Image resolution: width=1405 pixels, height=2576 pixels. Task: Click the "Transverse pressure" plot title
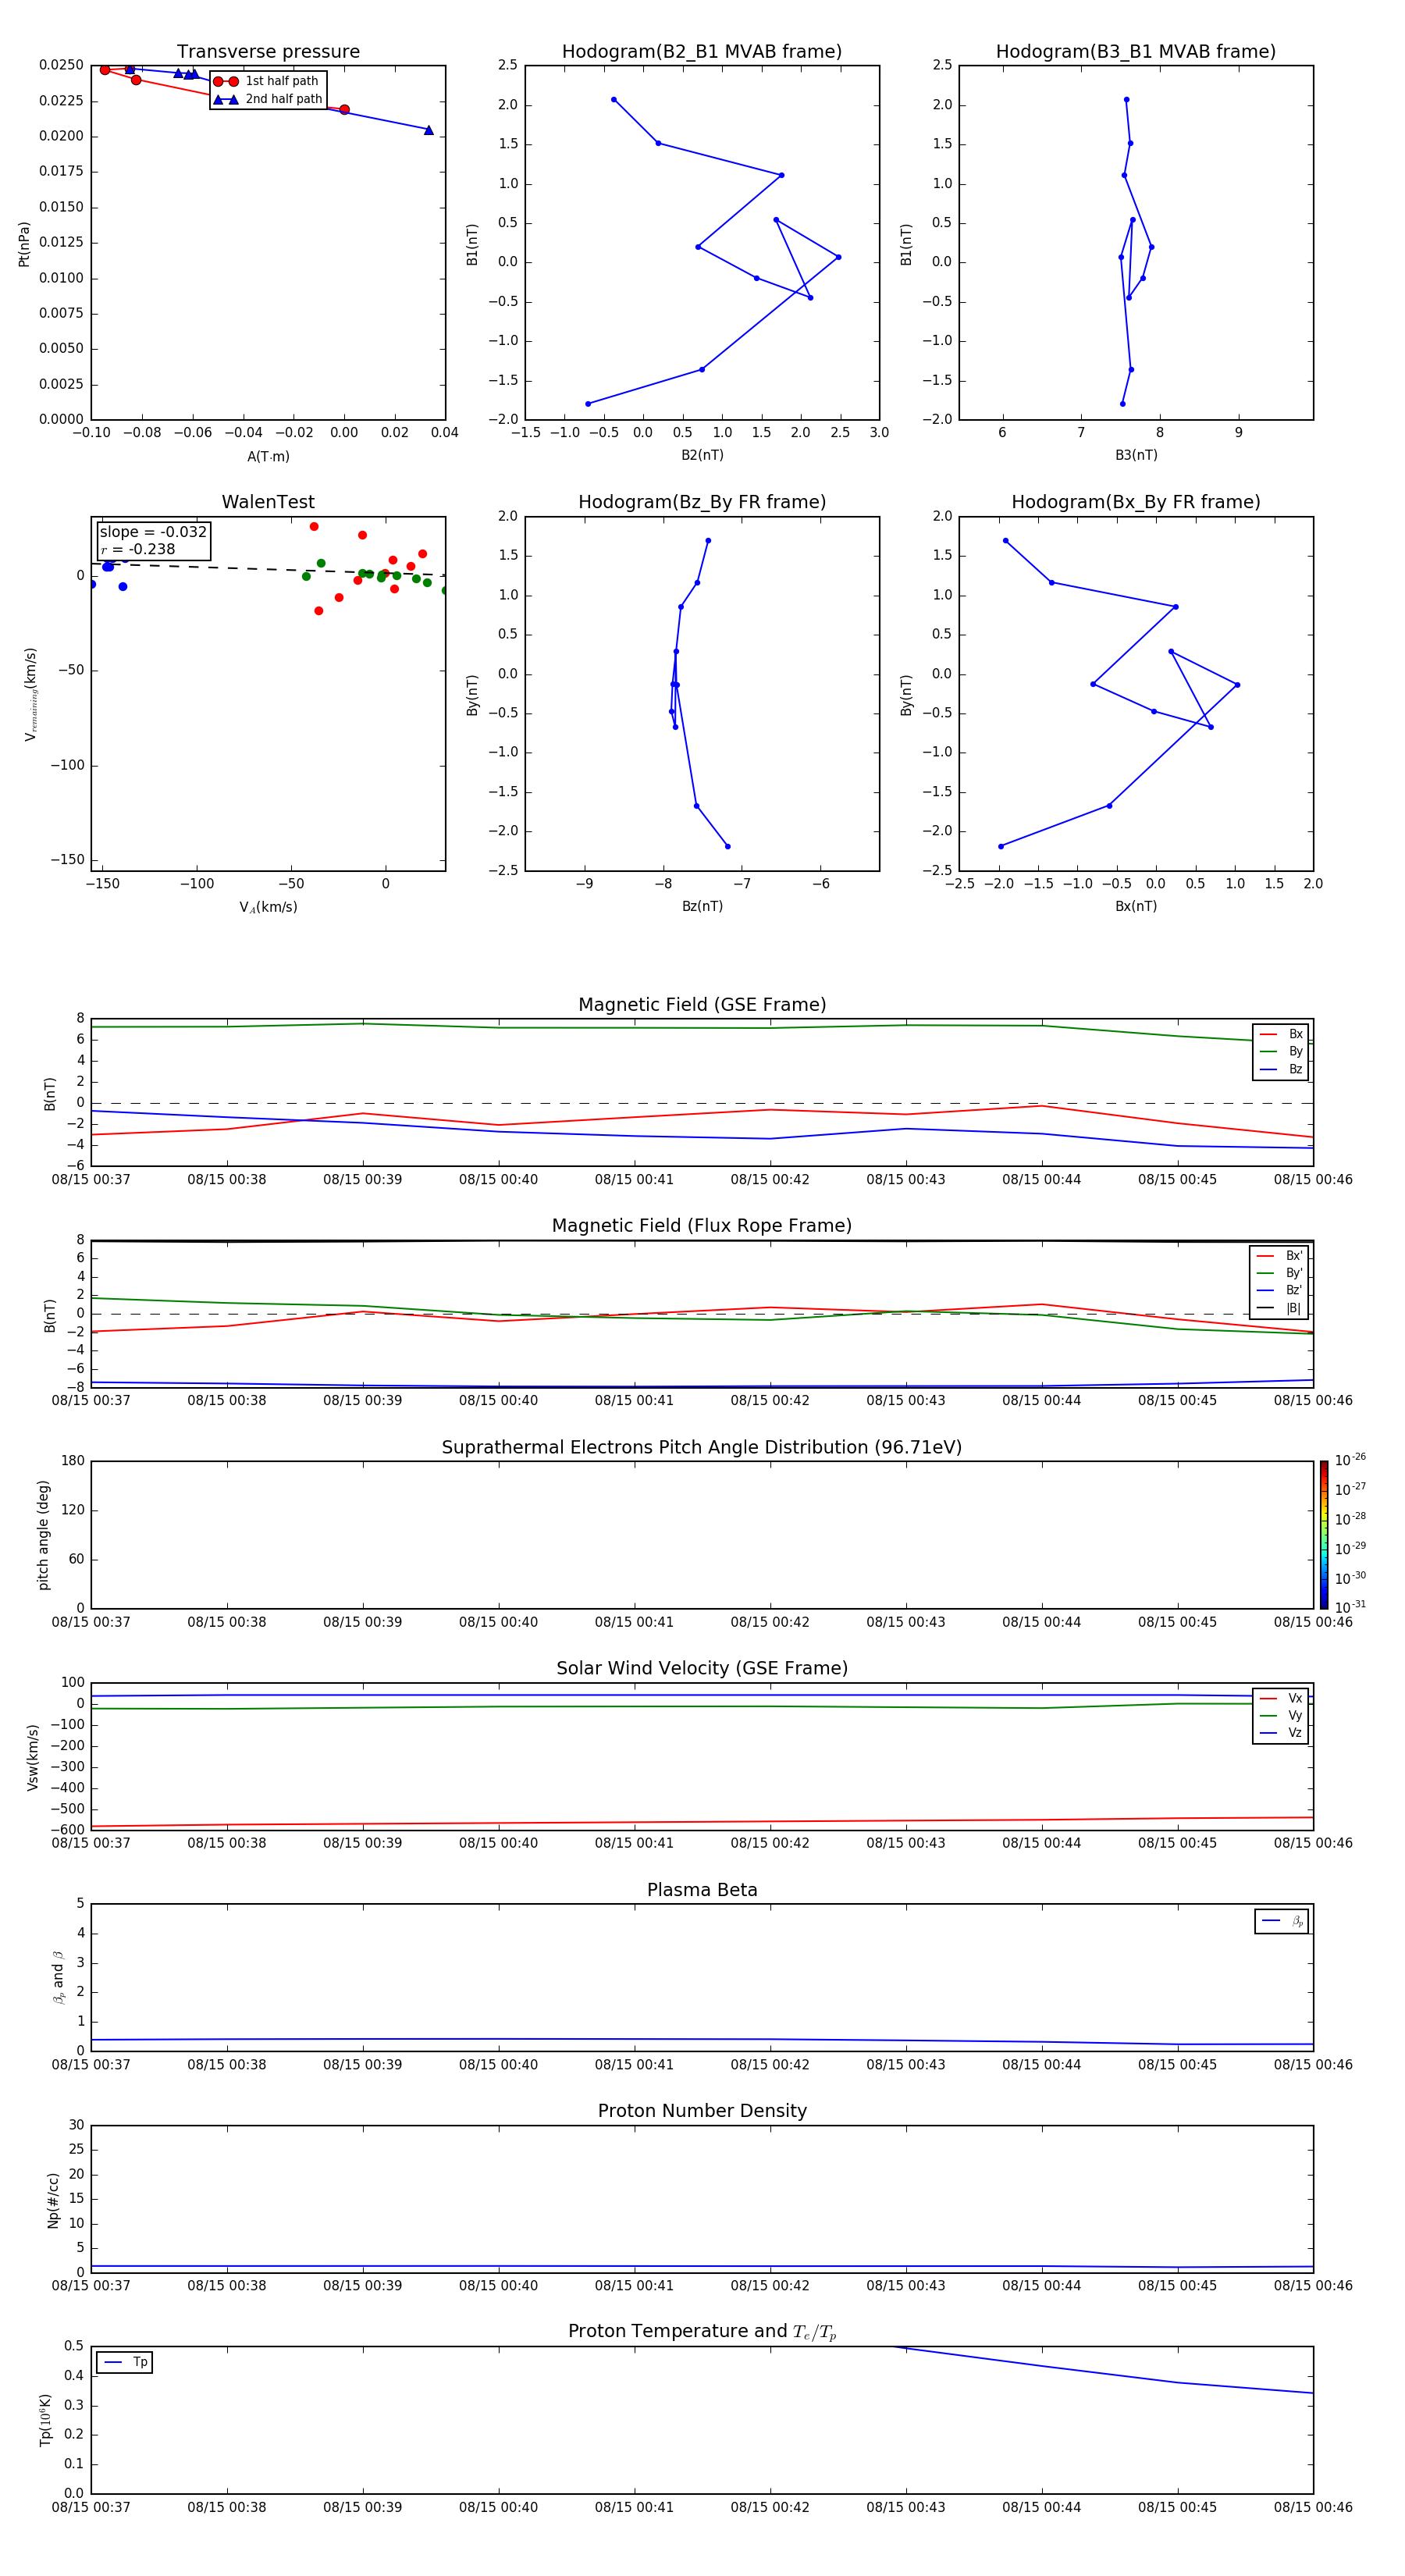point(268,52)
